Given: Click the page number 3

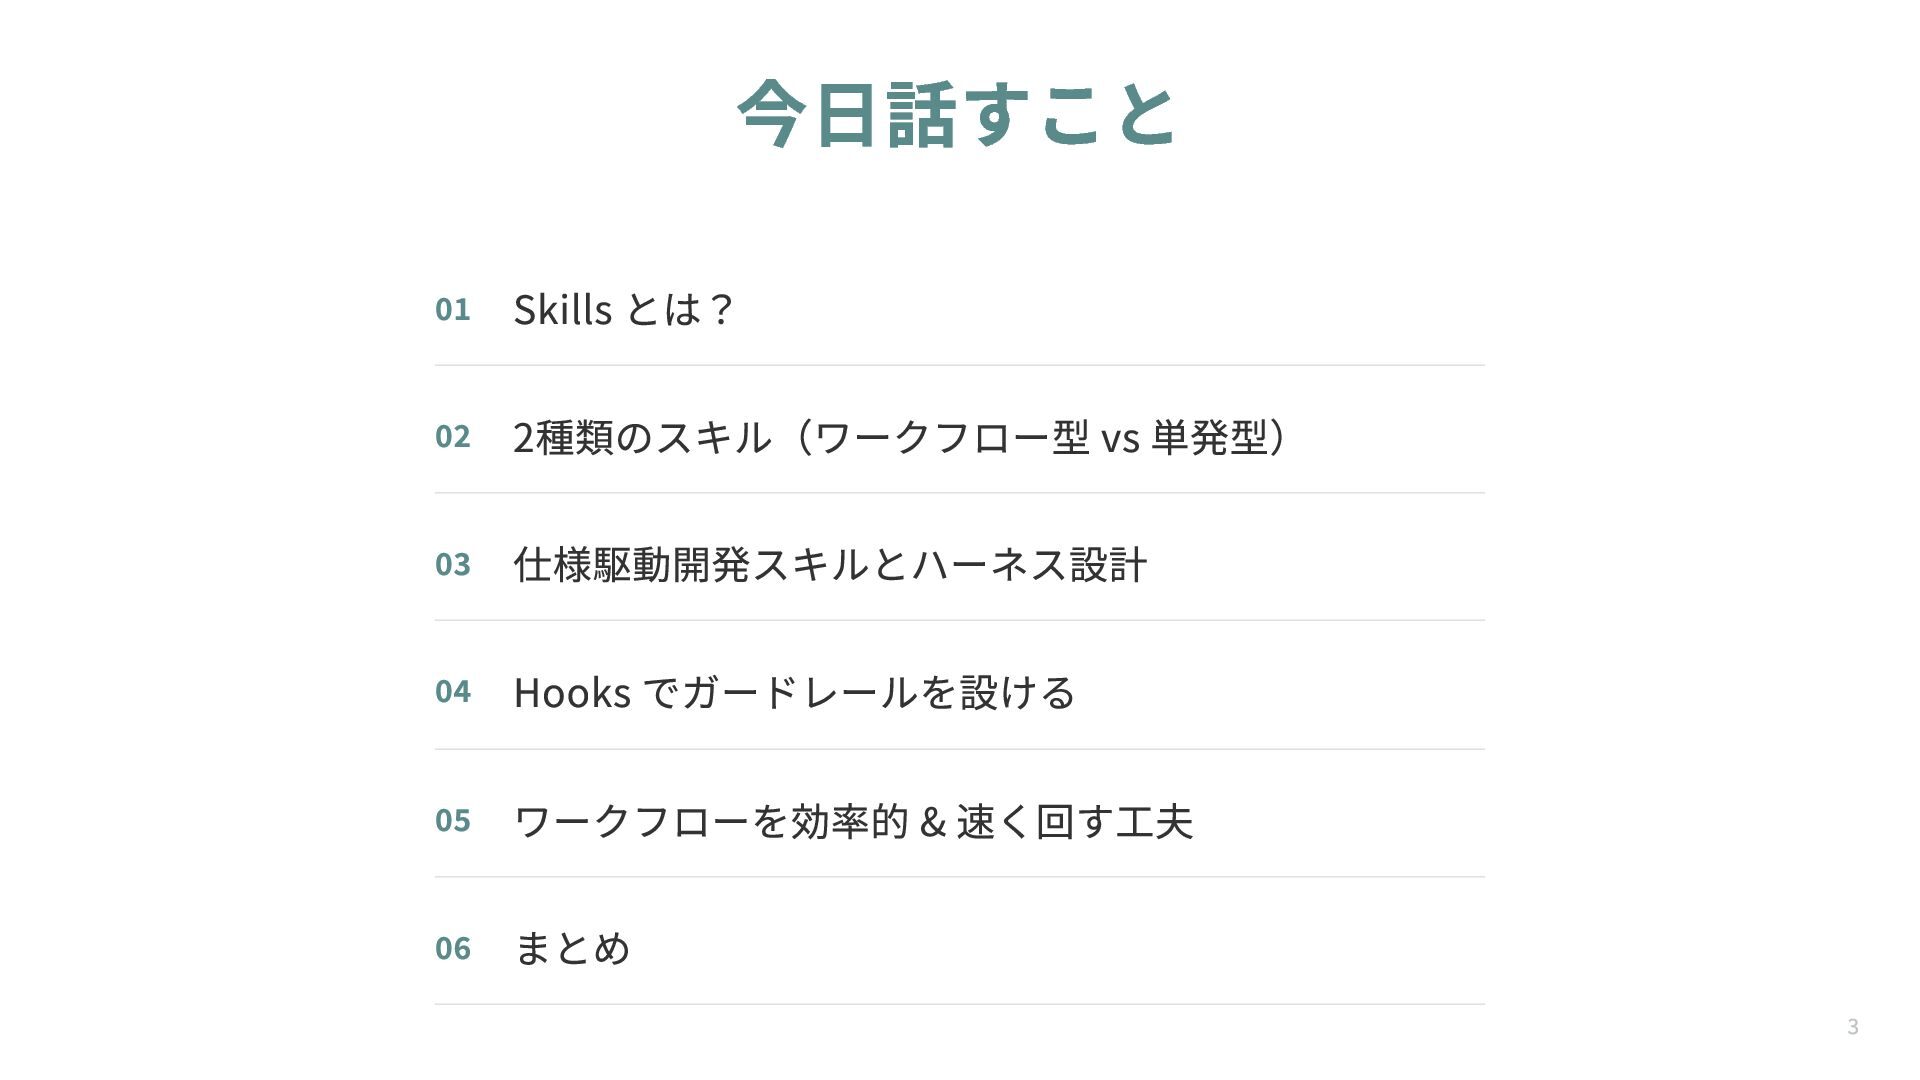Looking at the screenshot, I should coord(1852,1026).
